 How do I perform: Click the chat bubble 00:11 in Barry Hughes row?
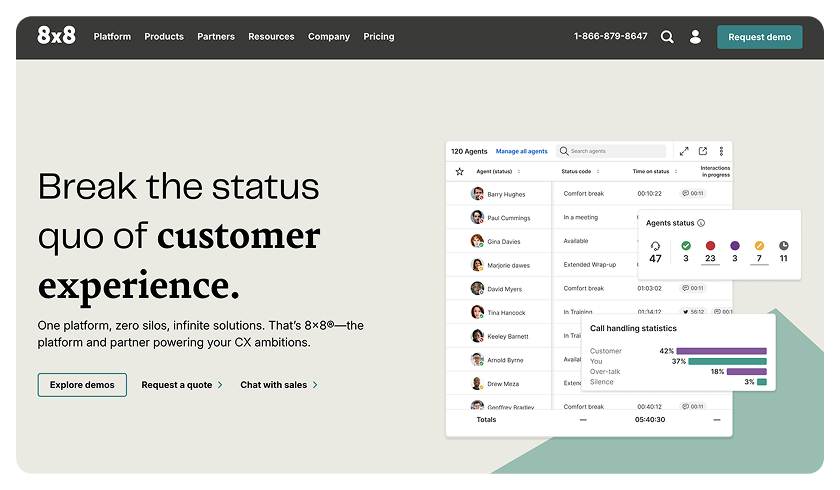[693, 193]
